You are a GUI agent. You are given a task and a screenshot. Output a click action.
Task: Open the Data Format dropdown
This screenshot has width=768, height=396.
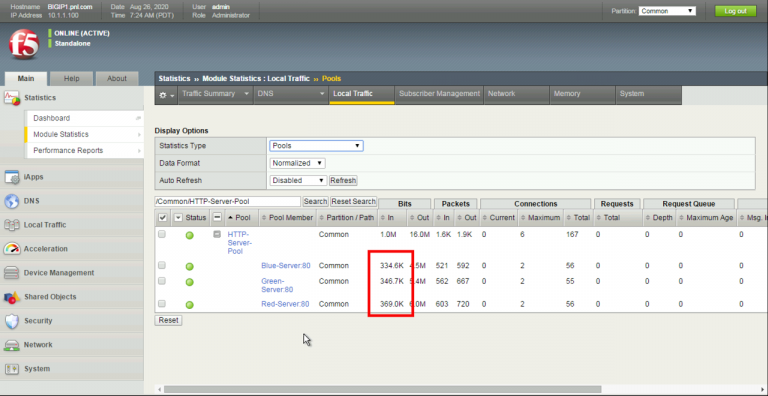[297, 163]
